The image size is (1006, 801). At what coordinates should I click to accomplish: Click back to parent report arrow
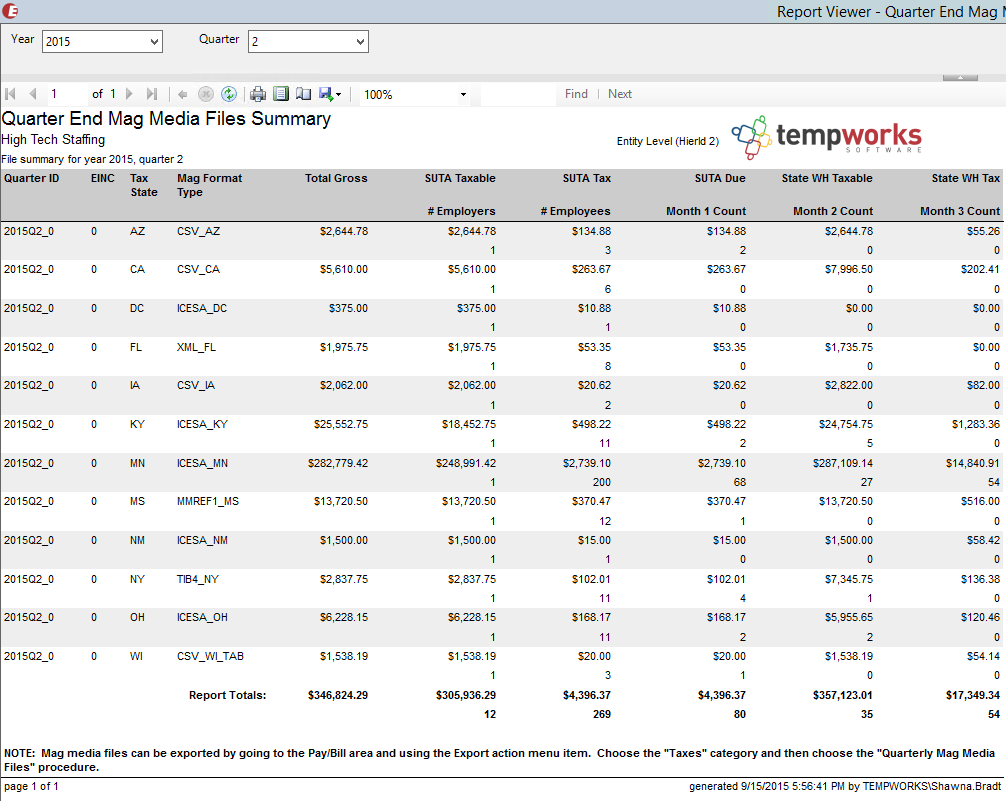coord(183,94)
